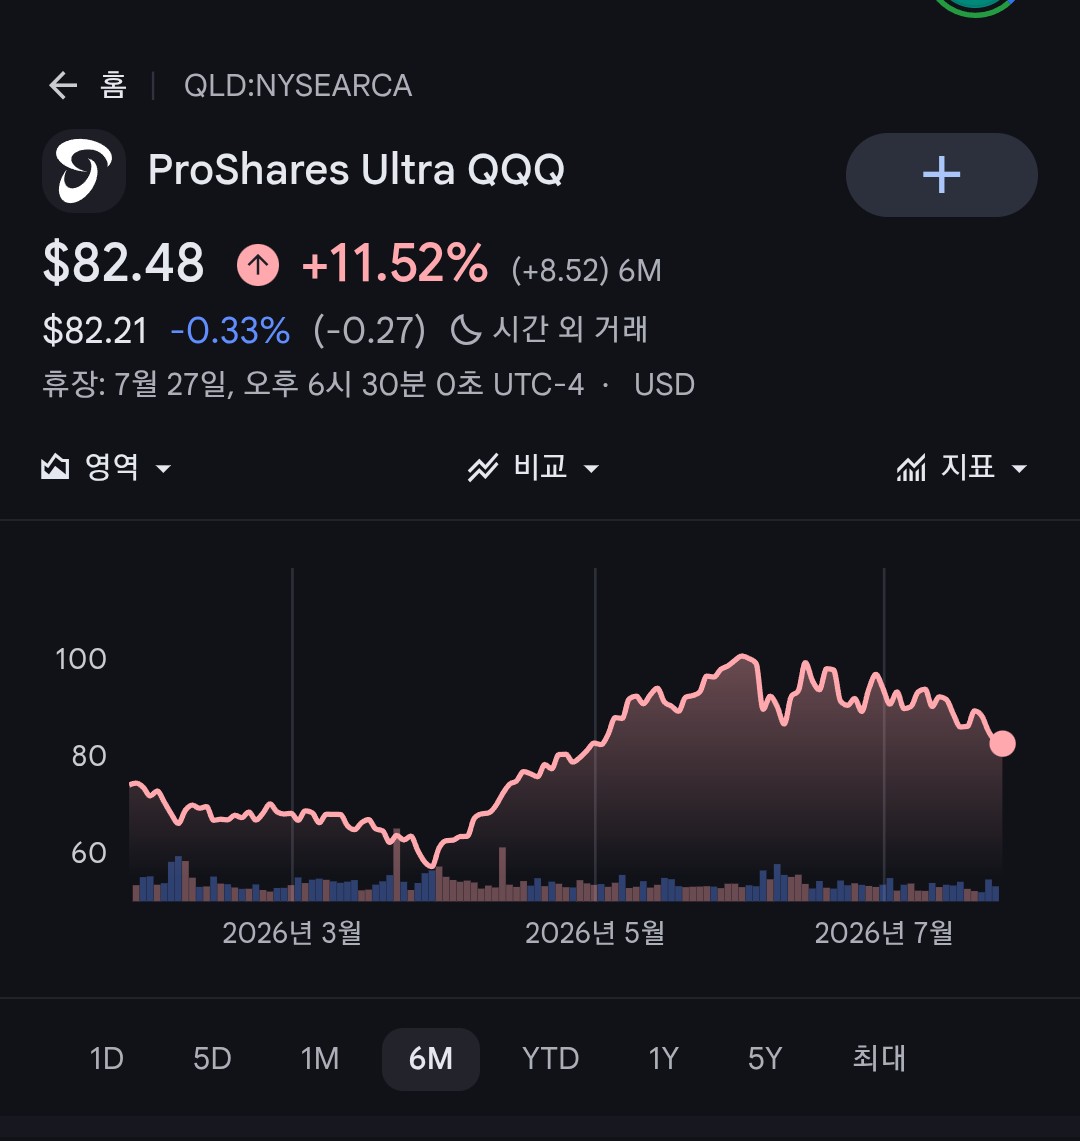Tap the compare lines icon next to 비교
1080x1141 pixels.
pos(483,467)
